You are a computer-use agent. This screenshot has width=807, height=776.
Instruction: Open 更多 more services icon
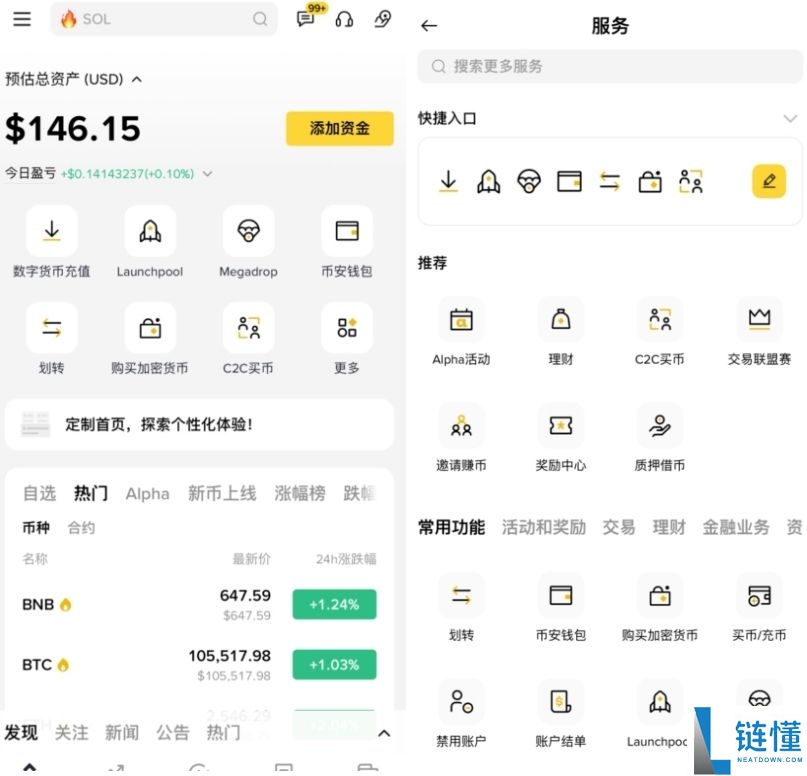(347, 327)
